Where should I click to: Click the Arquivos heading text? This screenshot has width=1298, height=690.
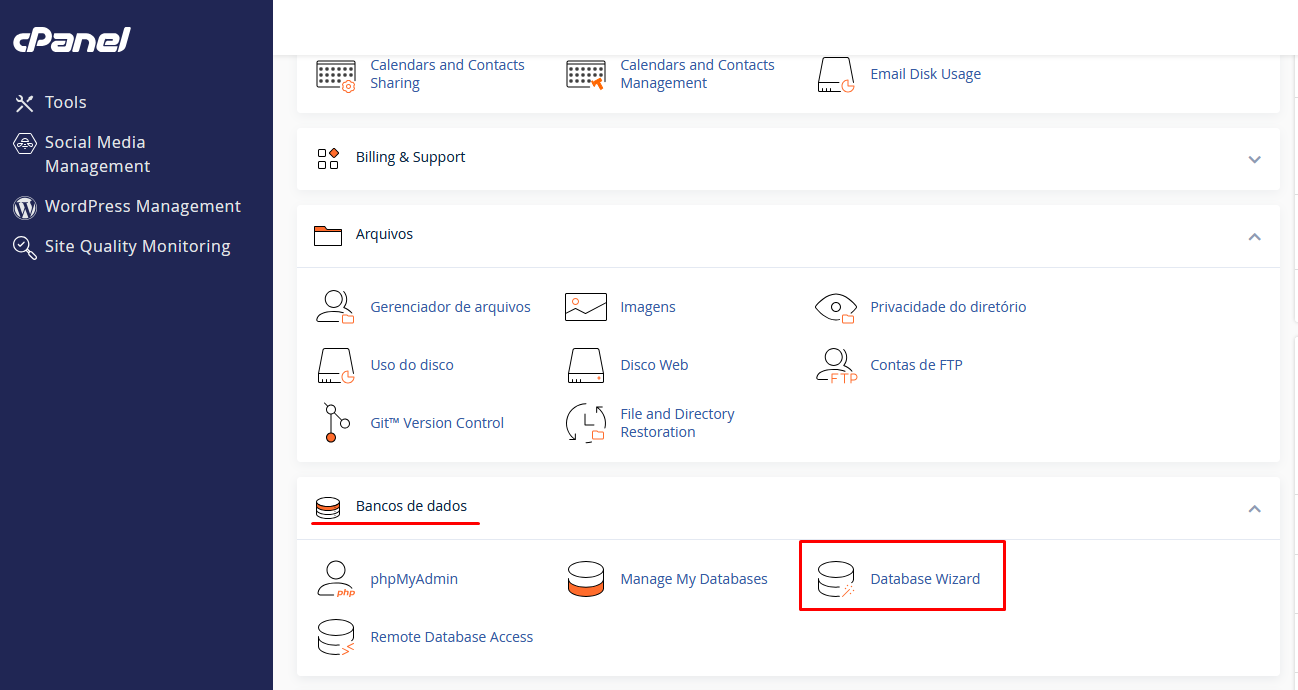pyautogui.click(x=384, y=234)
